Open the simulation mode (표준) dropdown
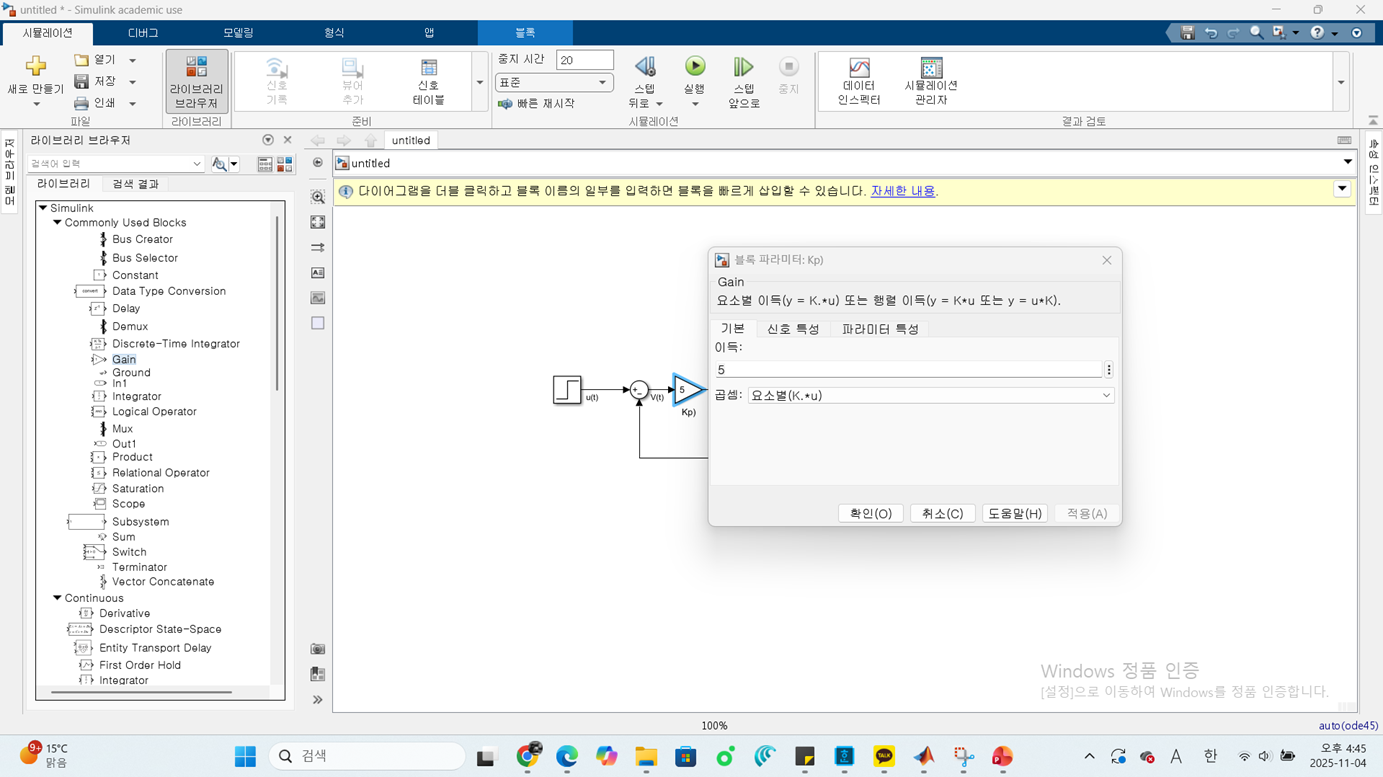Image resolution: width=1383 pixels, height=777 pixels. pyautogui.click(x=554, y=83)
